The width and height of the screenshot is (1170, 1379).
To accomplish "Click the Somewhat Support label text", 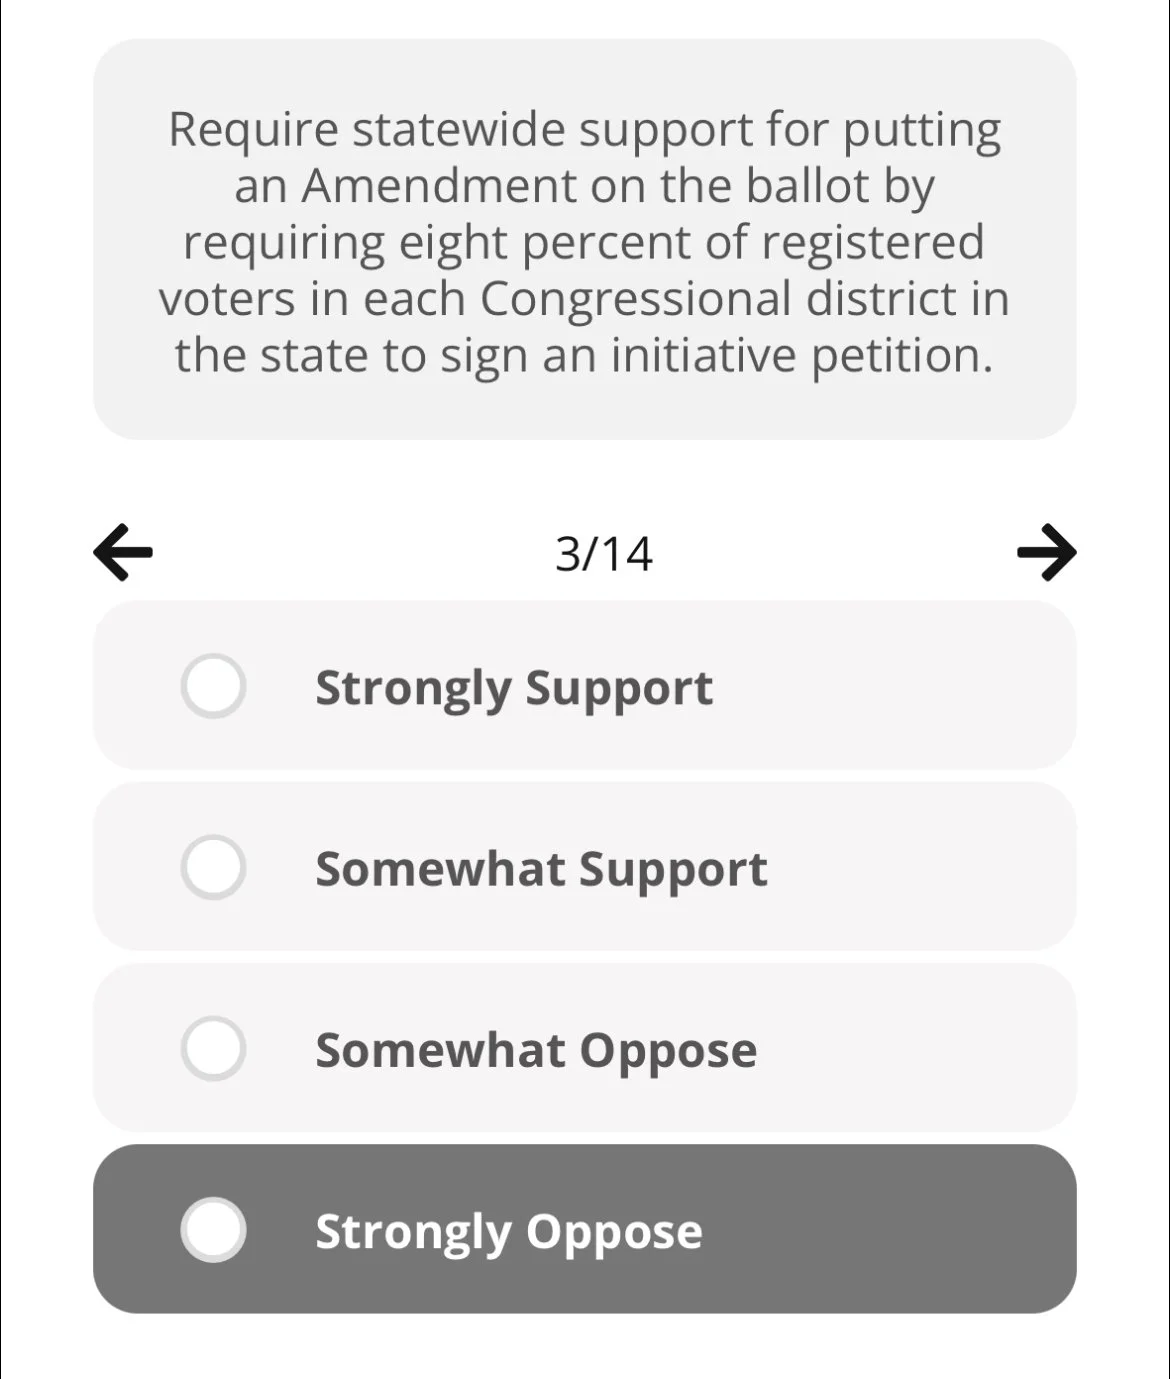I will pyautogui.click(x=541, y=870).
